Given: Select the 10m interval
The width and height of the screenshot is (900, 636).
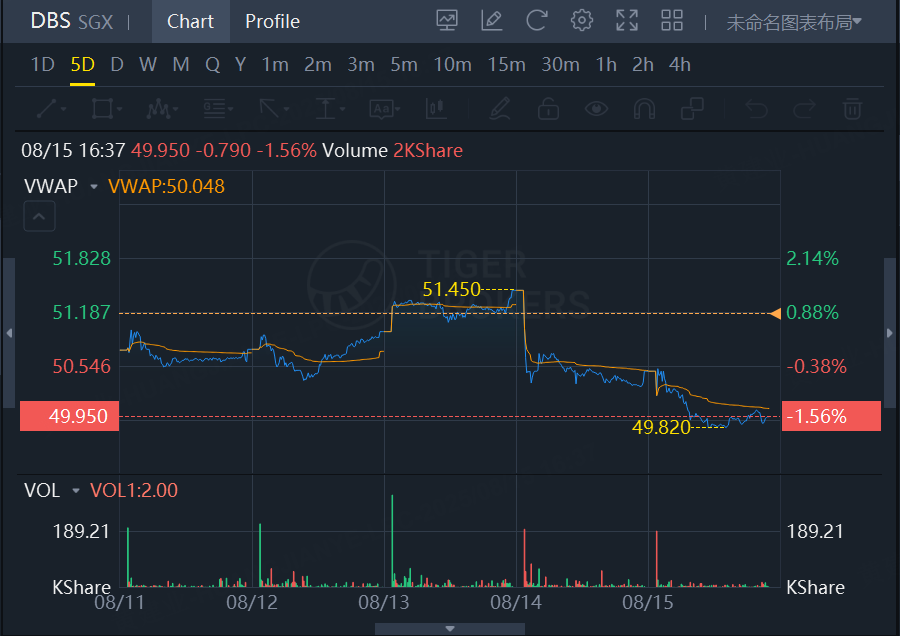Looking at the screenshot, I should (453, 64).
